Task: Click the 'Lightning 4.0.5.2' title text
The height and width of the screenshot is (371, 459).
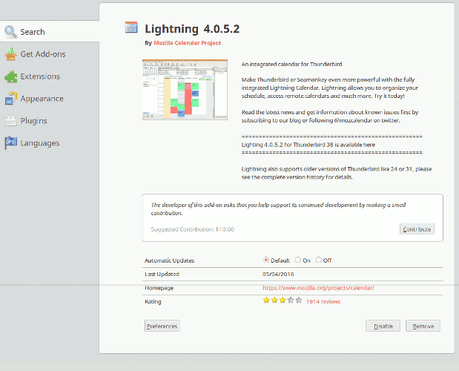Action: click(192, 29)
